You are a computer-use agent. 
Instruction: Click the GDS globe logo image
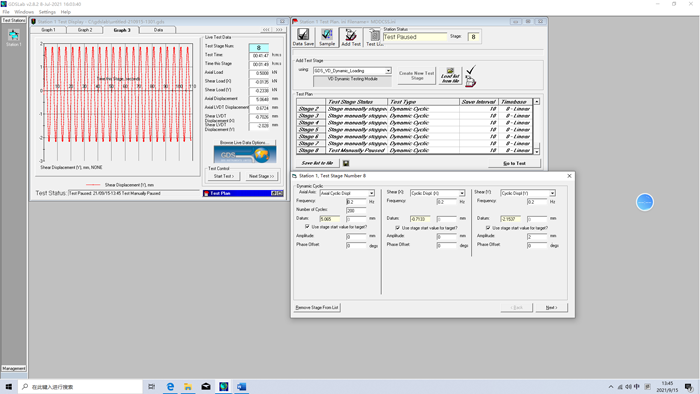tap(245, 155)
